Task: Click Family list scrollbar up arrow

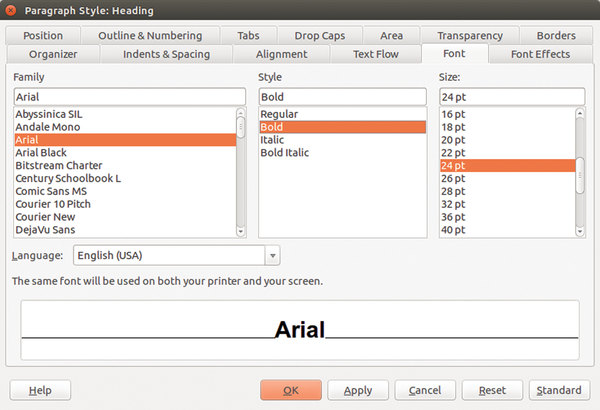Action: pyautogui.click(x=241, y=113)
